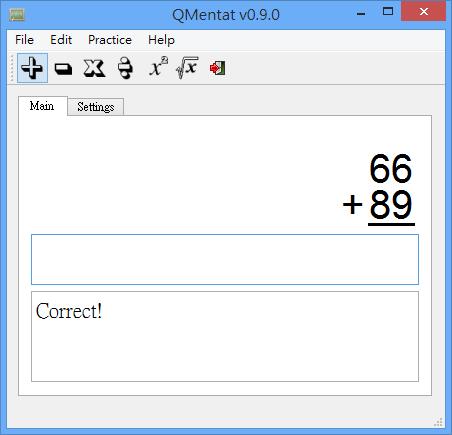Image resolution: width=452 pixels, height=435 pixels.
Task: Click the number 66 in the problem
Action: click(x=391, y=169)
